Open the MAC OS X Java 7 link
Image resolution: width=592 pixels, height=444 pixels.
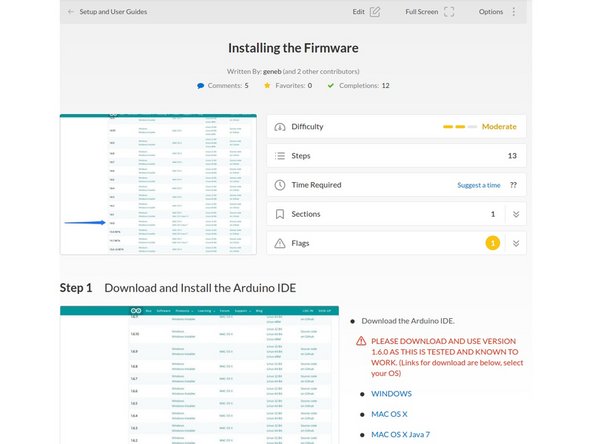point(400,435)
